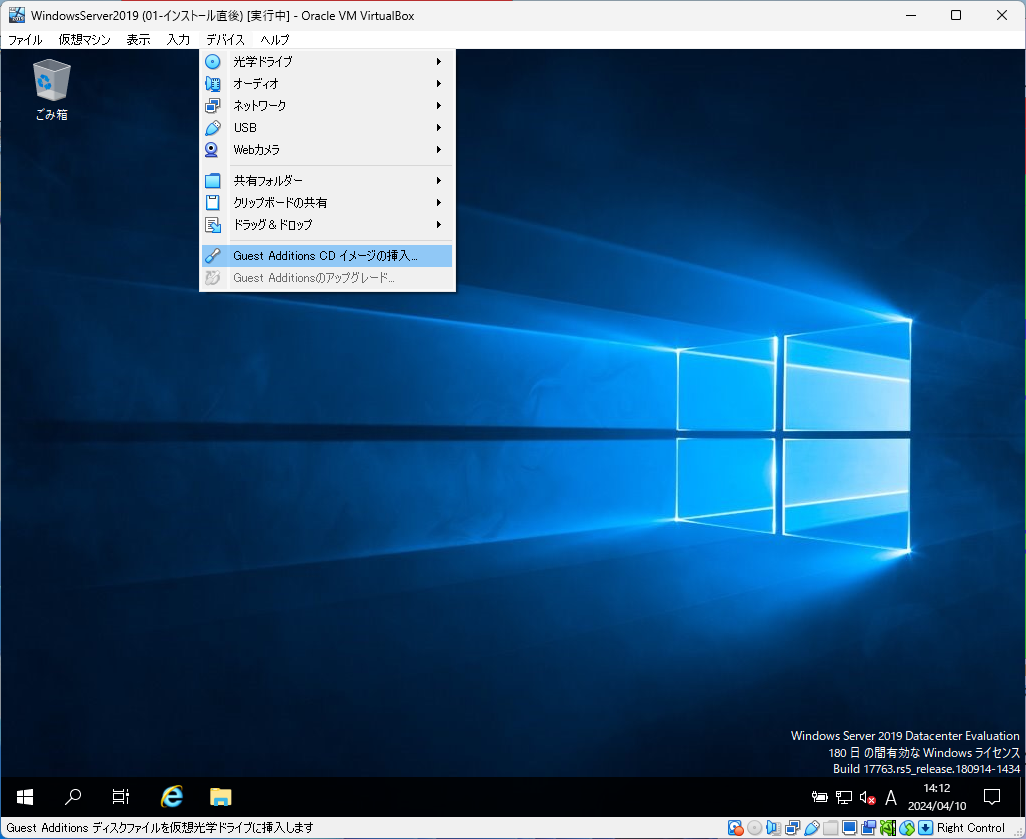Click the USB devices status bar icon

click(811, 828)
